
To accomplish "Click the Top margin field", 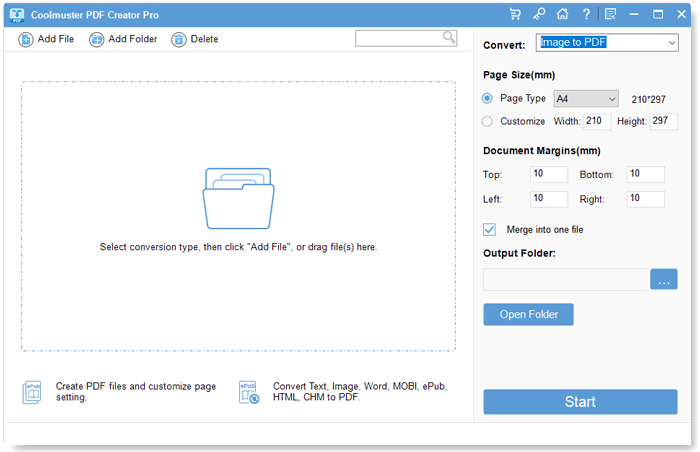I will (549, 174).
